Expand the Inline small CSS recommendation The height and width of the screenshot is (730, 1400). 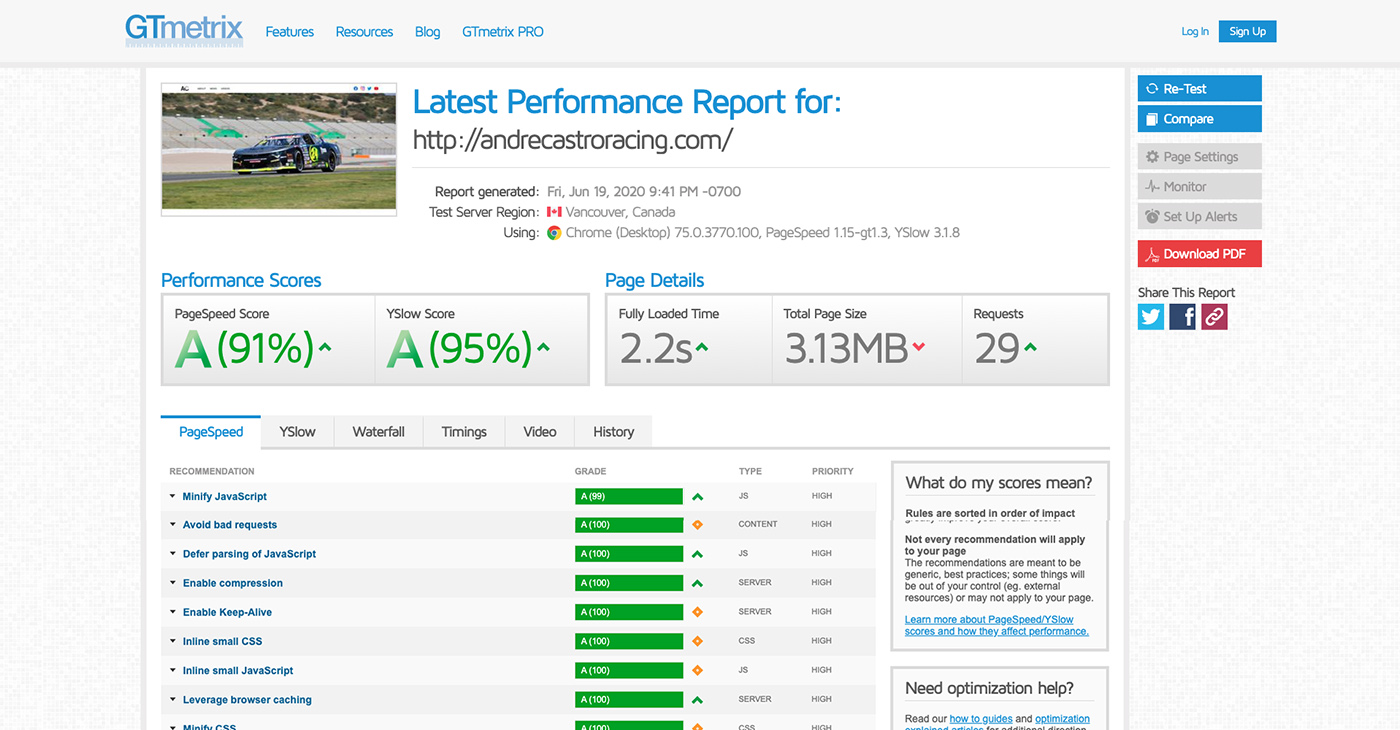point(222,641)
